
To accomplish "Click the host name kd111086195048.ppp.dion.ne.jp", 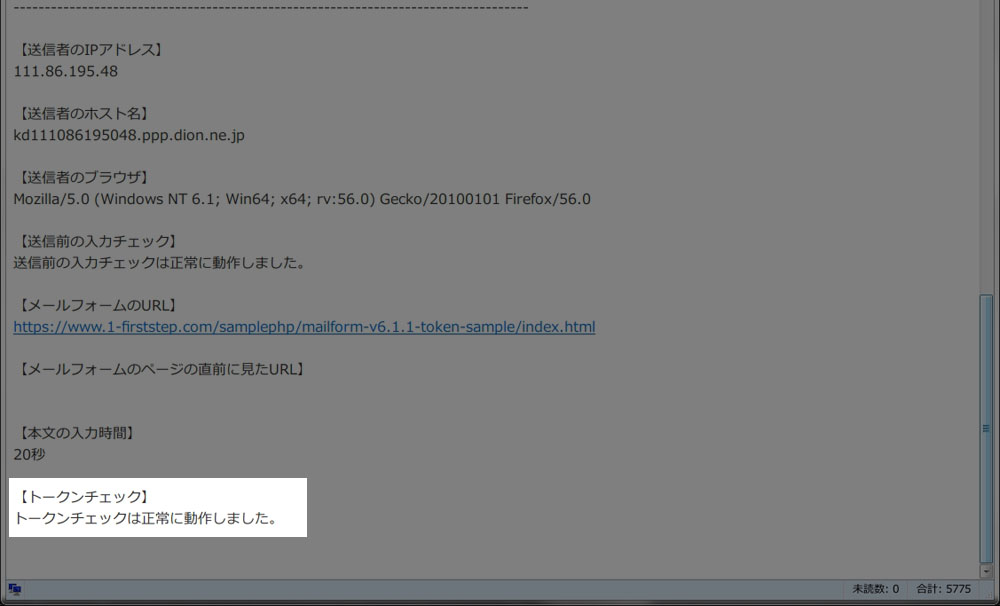I will point(129,135).
